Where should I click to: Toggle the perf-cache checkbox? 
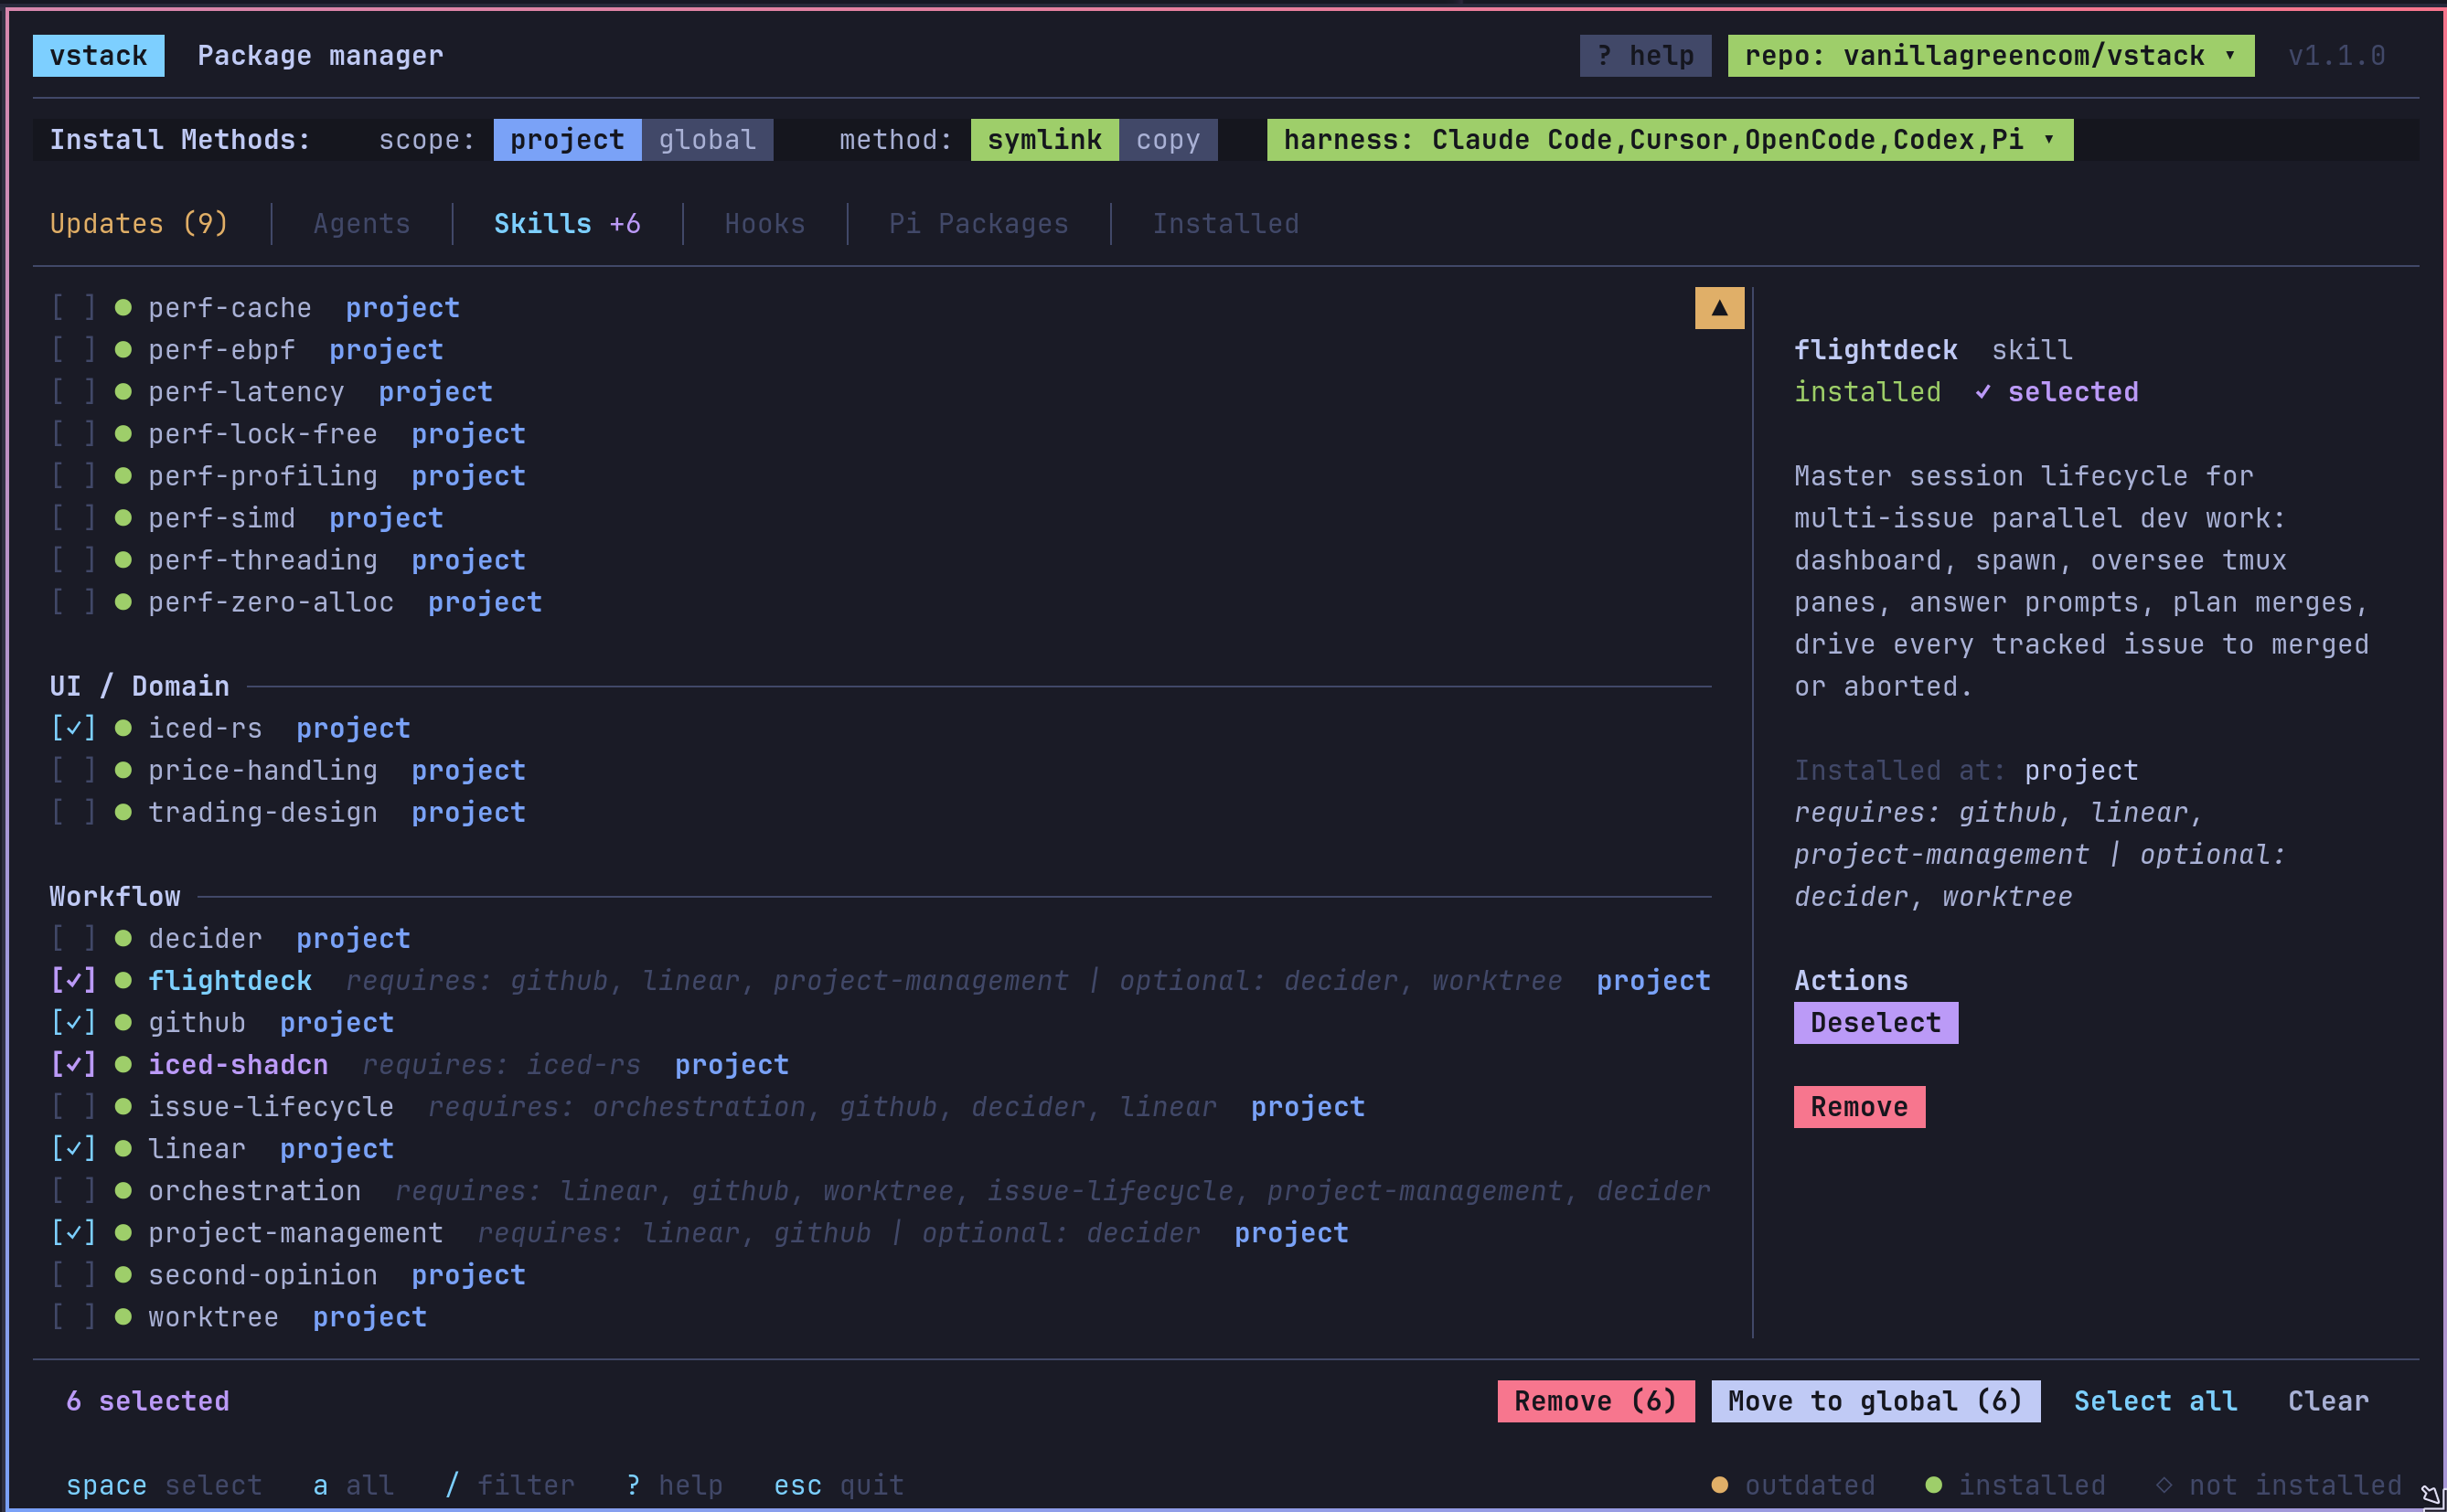pyautogui.click(x=73, y=308)
